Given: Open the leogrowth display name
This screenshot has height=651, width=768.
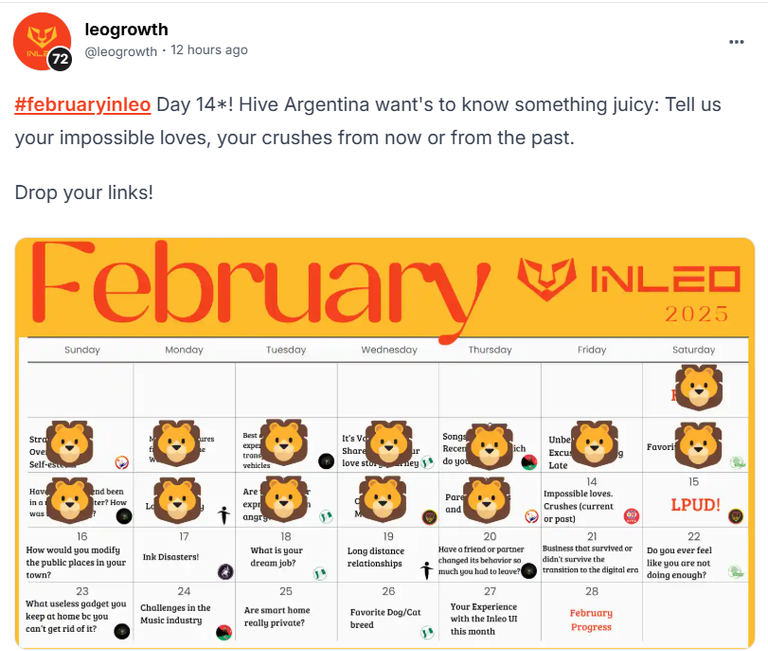Looking at the screenshot, I should (126, 29).
